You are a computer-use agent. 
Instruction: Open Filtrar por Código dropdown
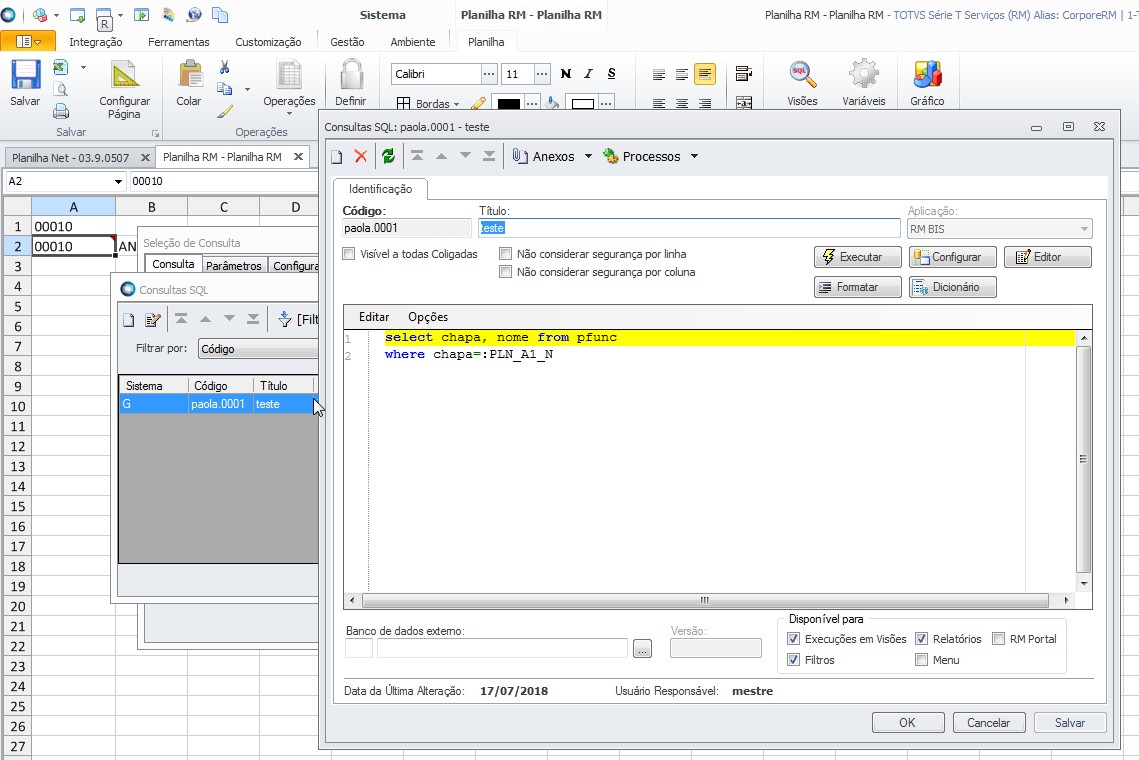pyautogui.click(x=258, y=349)
